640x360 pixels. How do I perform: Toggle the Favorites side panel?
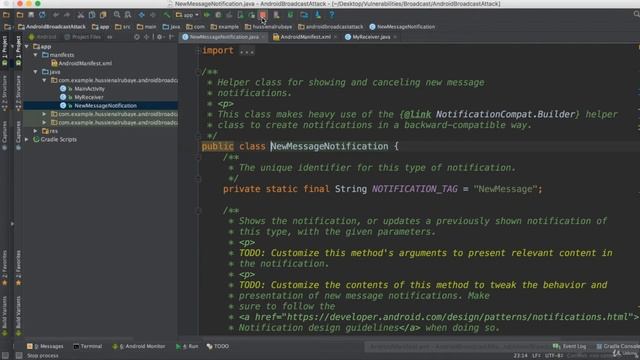coord(18,268)
